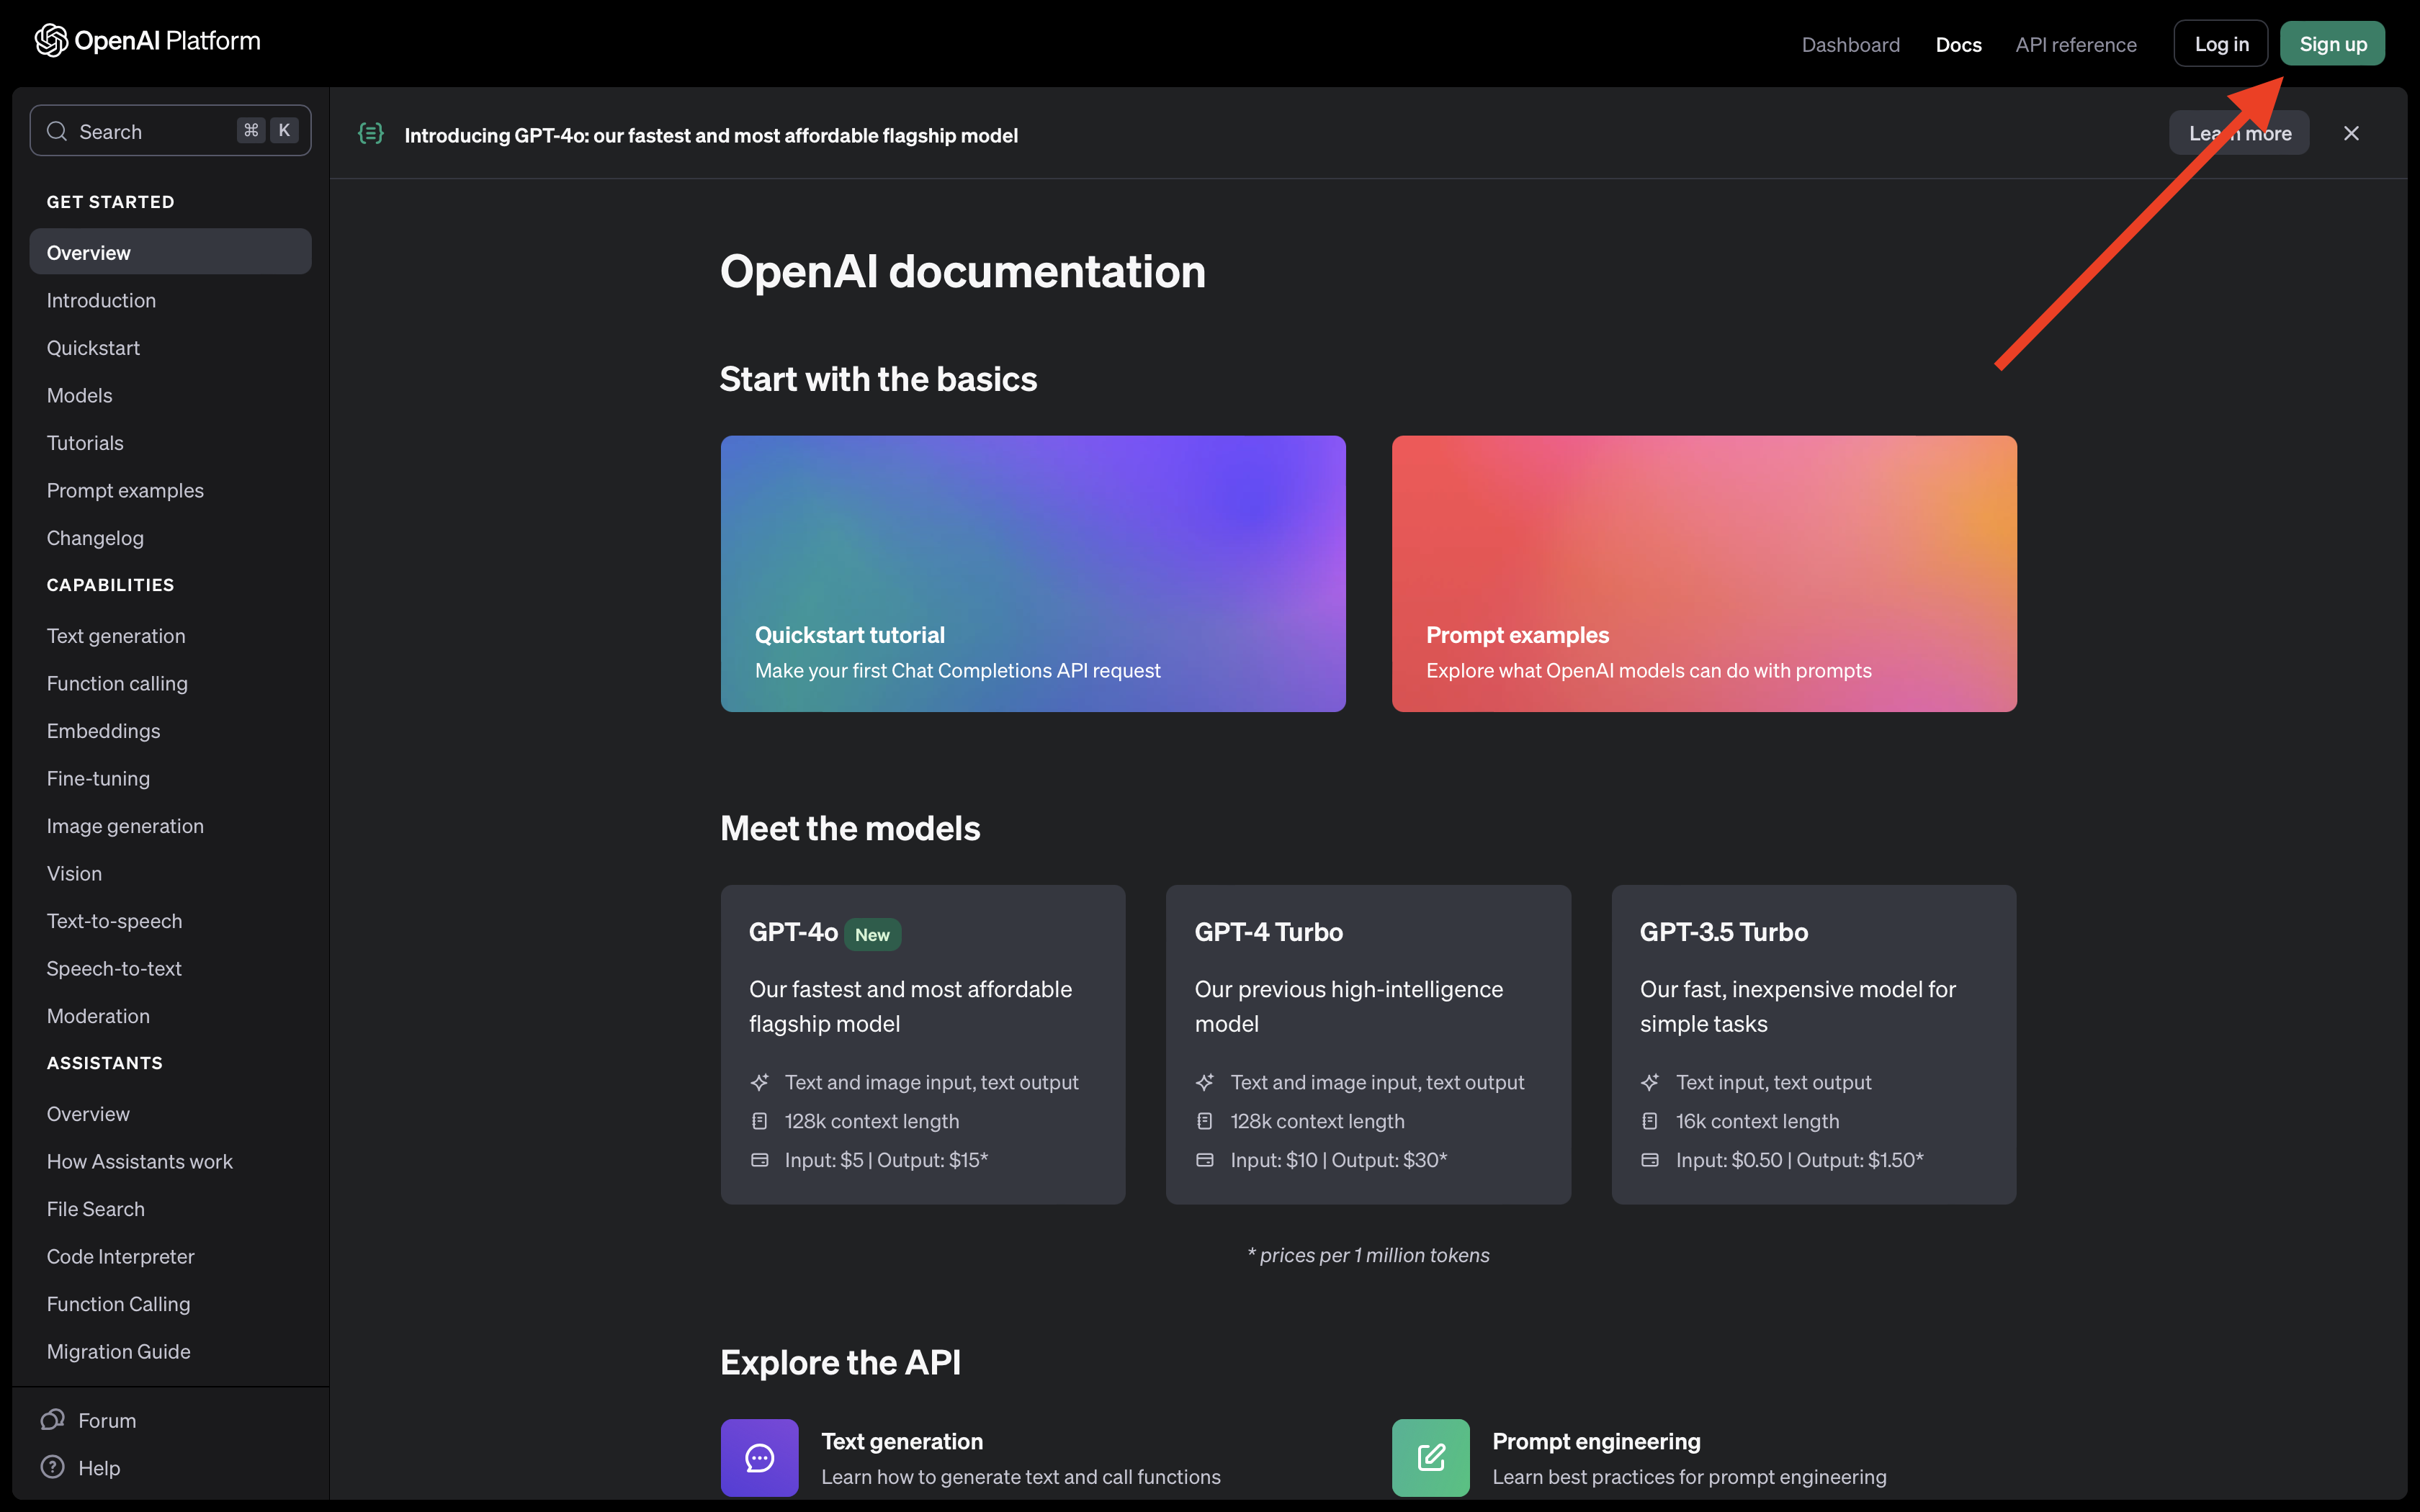2420x1512 pixels.
Task: Open the GPT-3.5 Turbo model card
Action: click(1814, 1044)
